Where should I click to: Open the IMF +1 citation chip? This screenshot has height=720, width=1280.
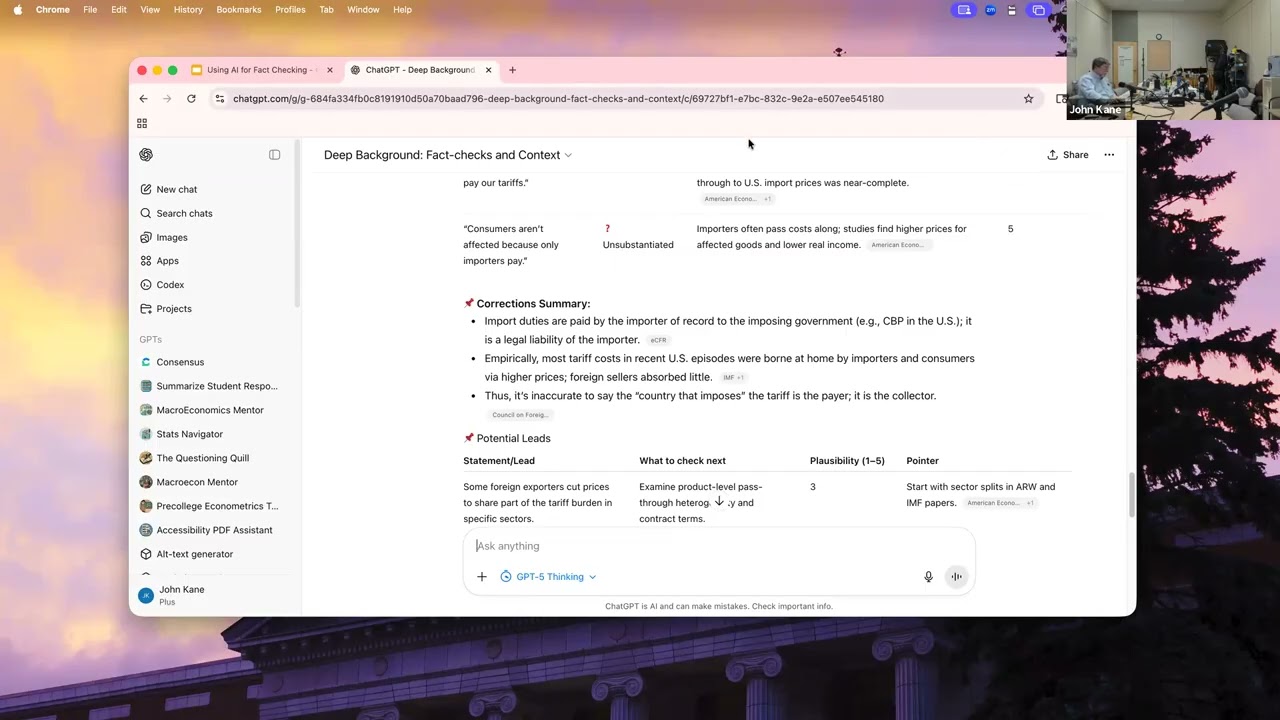pos(733,378)
